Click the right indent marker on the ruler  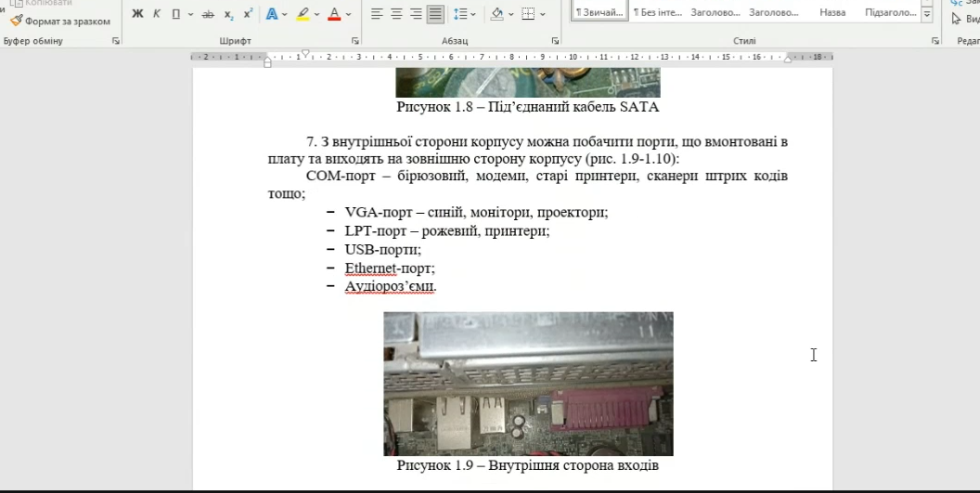coord(788,59)
